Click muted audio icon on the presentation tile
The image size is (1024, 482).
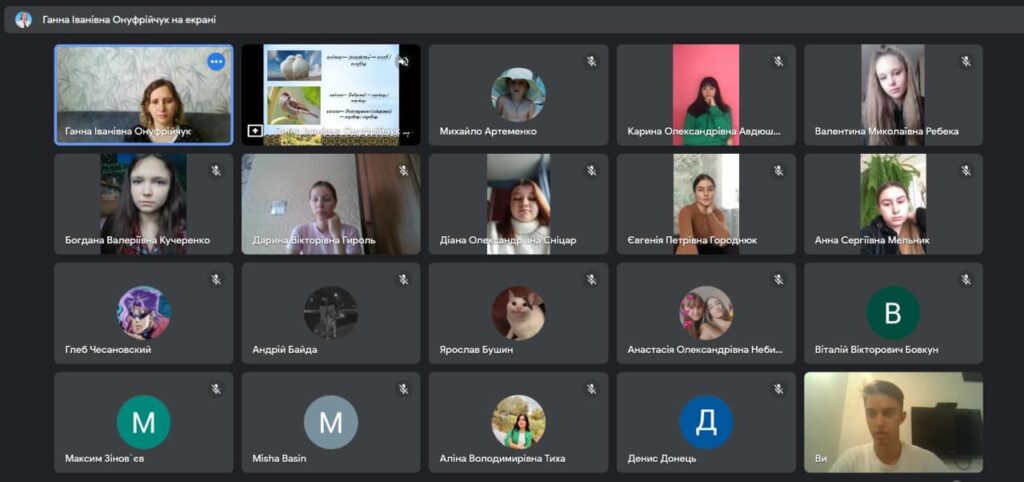point(403,62)
